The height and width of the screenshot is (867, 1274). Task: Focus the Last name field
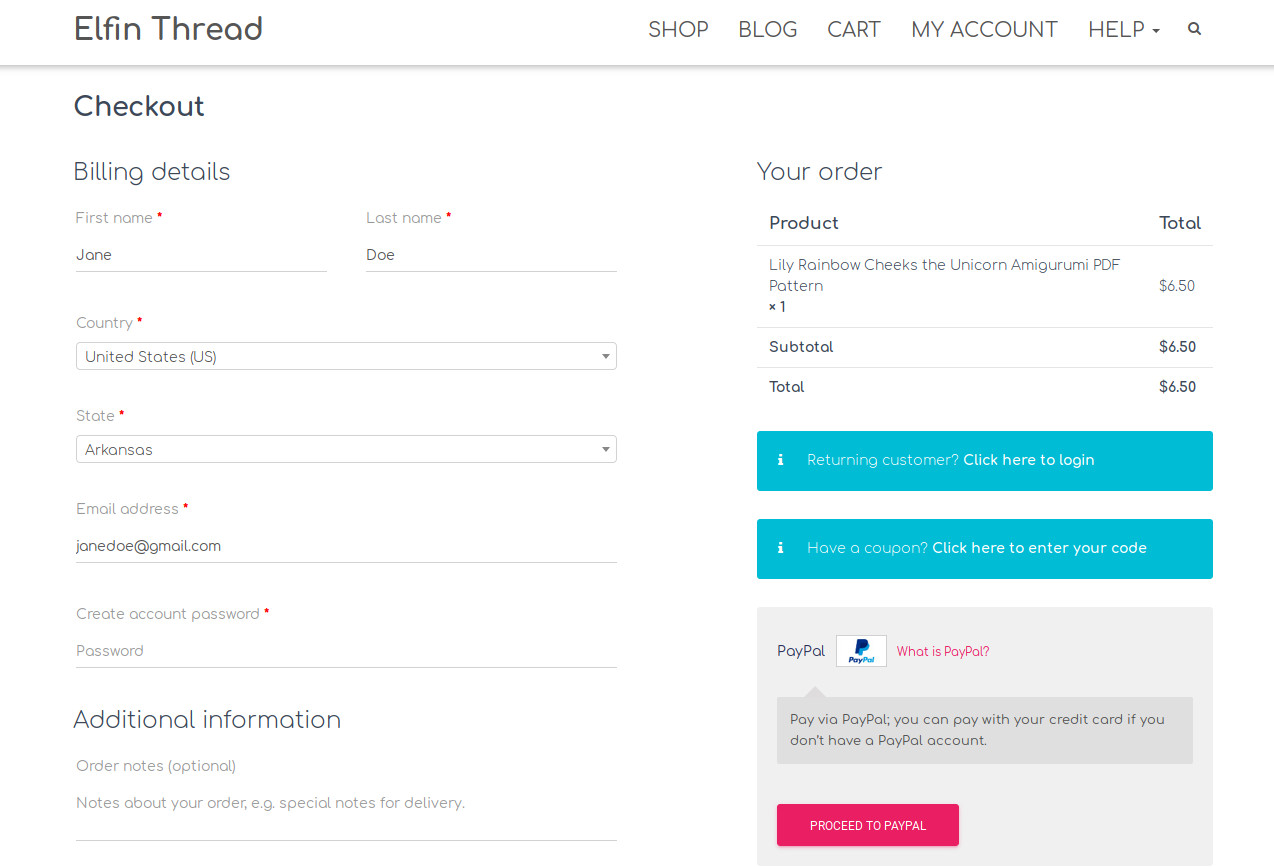pos(491,255)
